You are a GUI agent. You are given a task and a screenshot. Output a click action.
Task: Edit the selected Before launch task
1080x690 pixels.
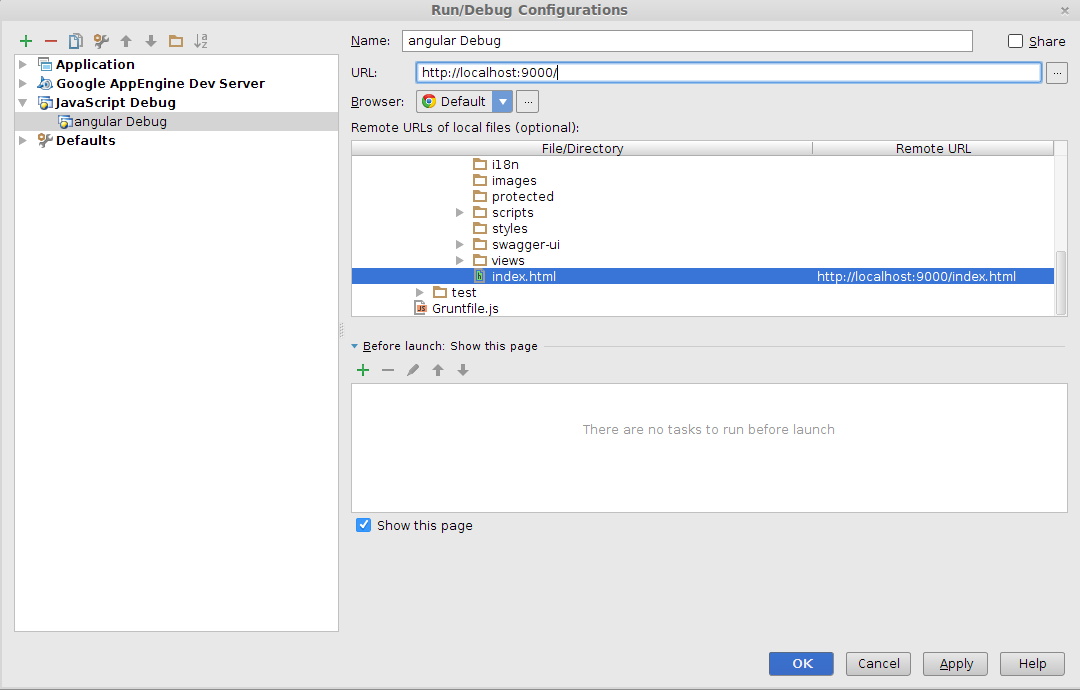pyautogui.click(x=413, y=369)
